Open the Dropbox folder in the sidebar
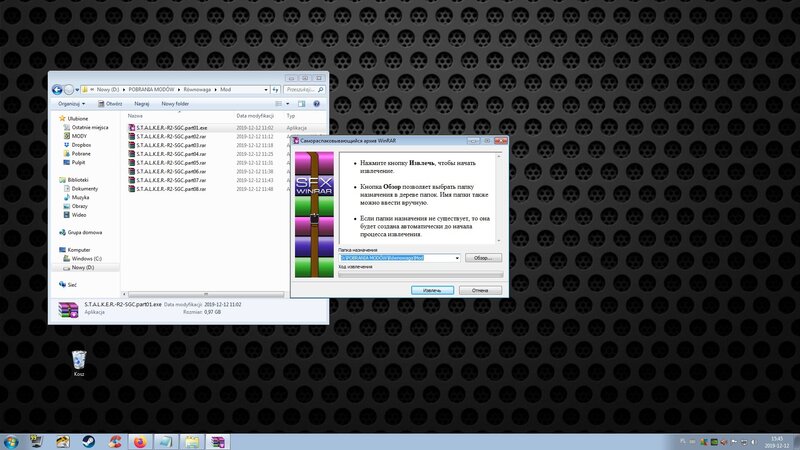 tap(81, 145)
